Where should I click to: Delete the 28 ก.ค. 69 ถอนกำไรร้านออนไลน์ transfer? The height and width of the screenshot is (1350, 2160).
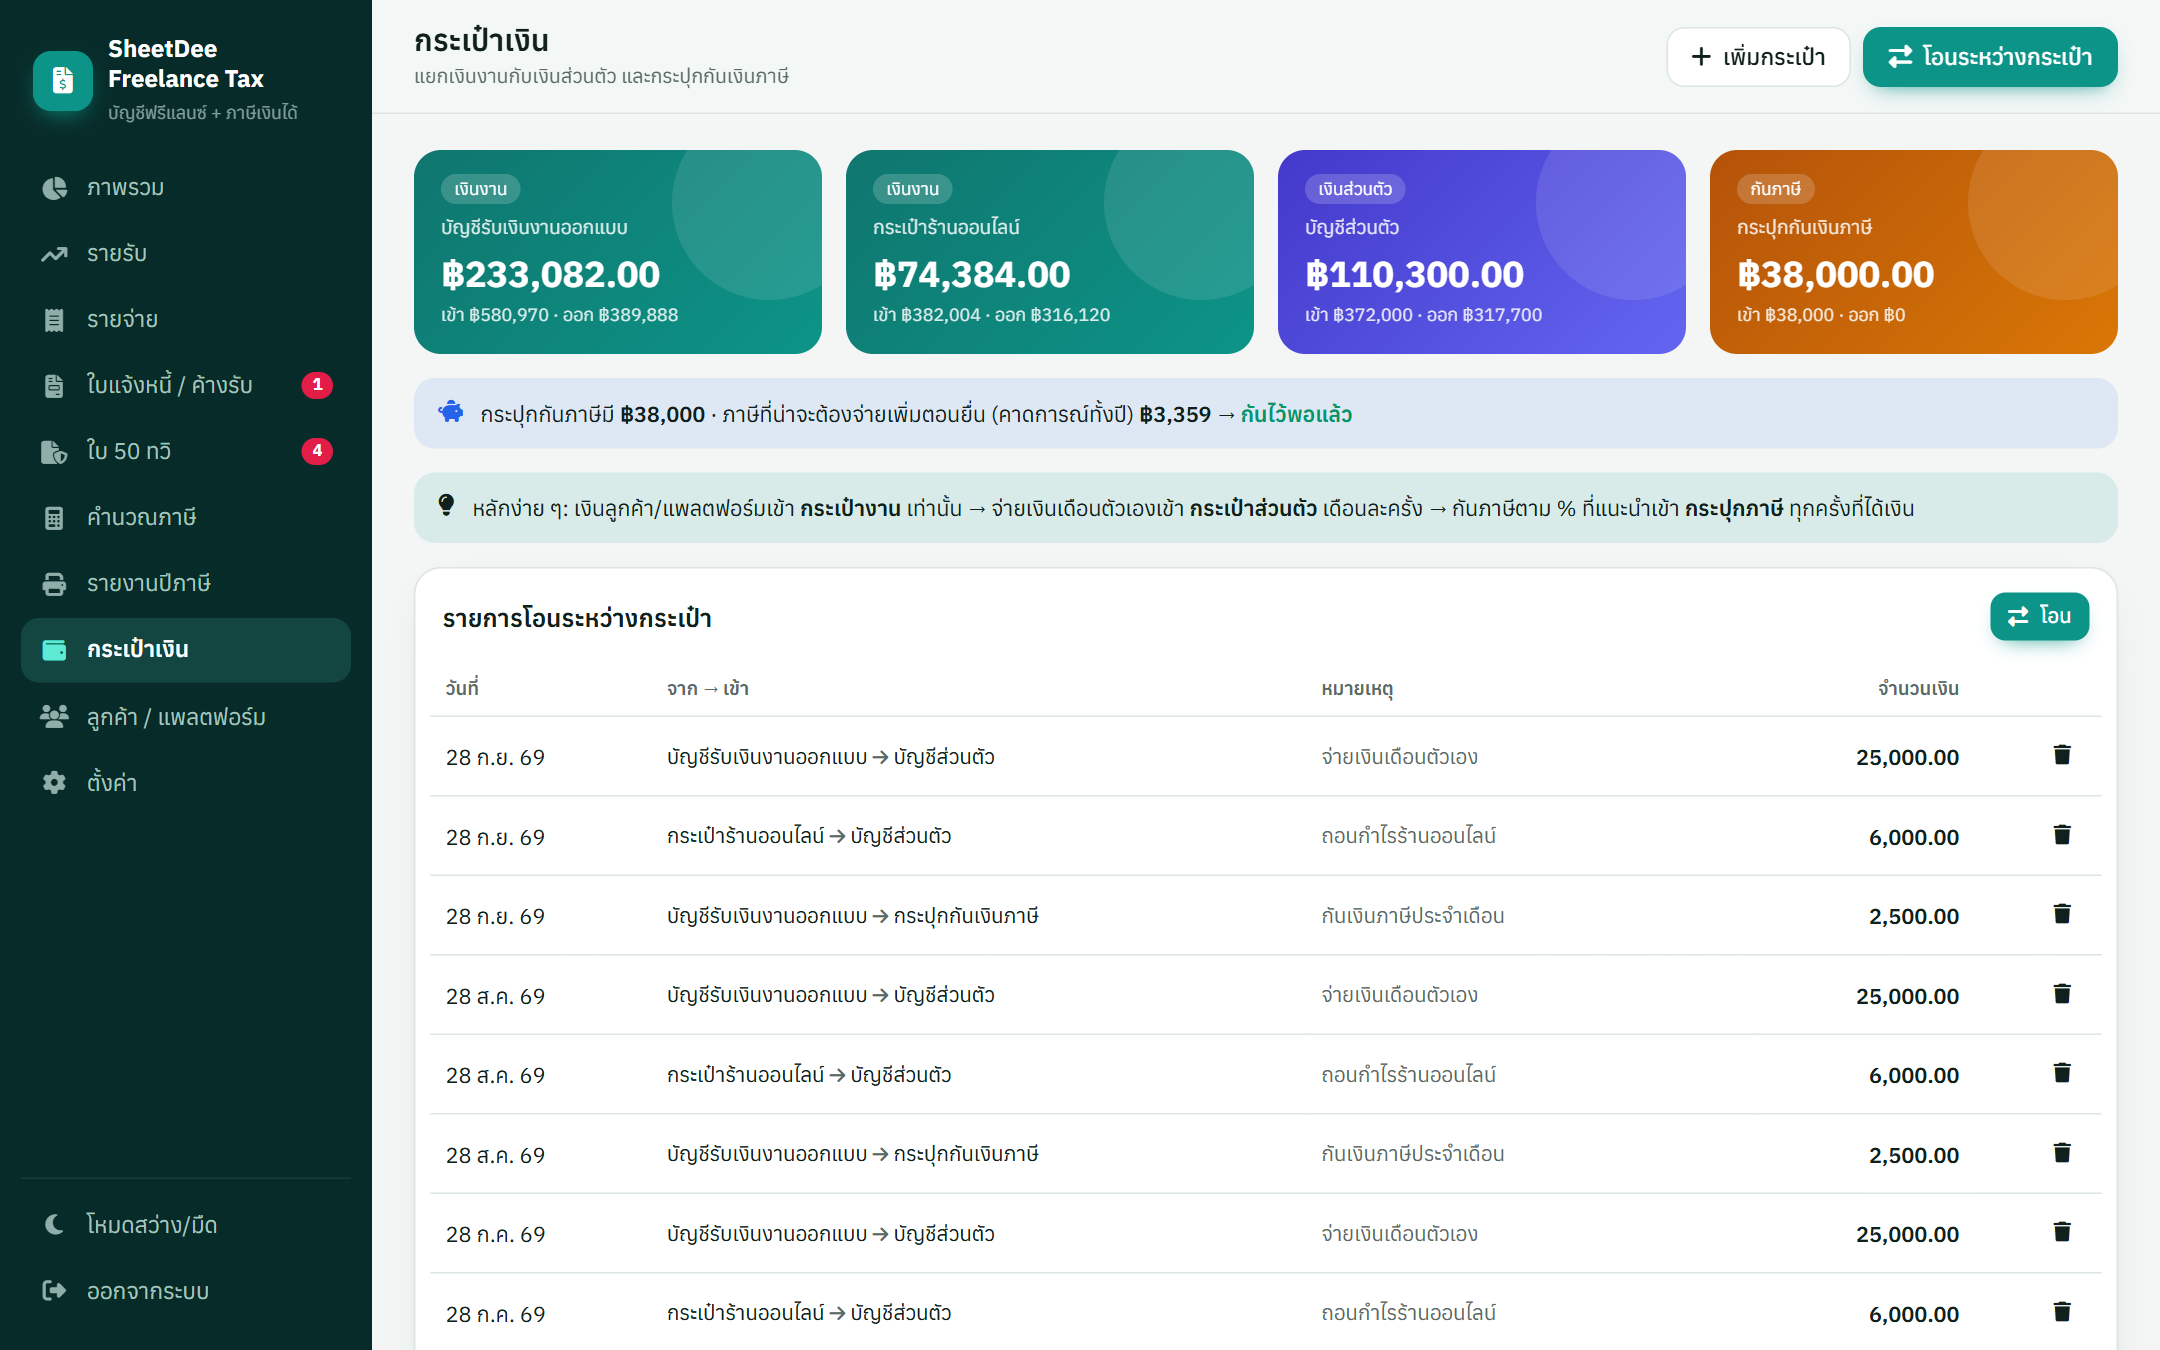[x=2062, y=1312]
